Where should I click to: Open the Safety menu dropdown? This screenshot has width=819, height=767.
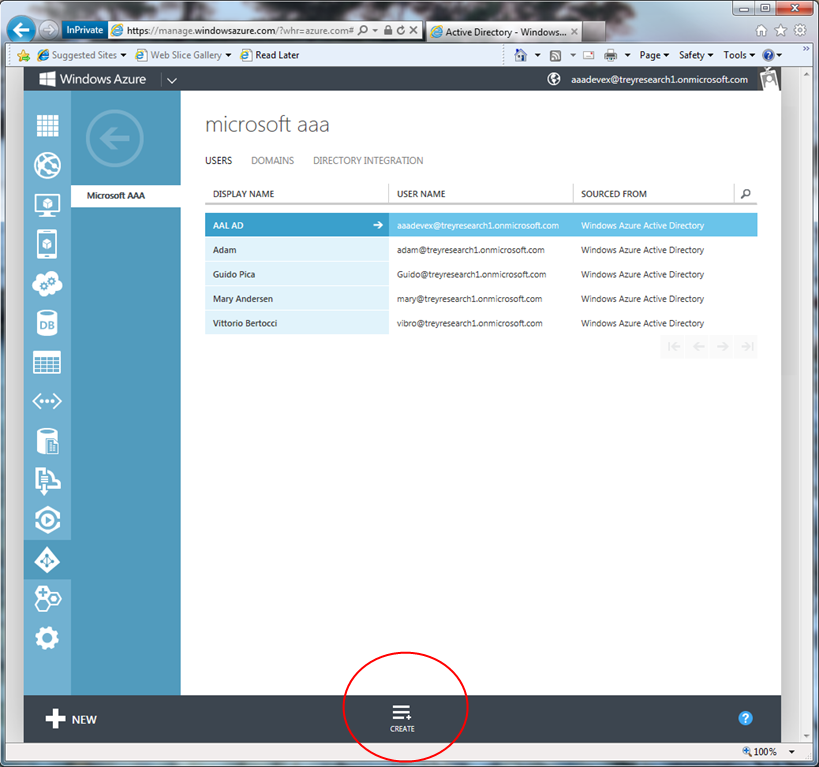[x=696, y=55]
